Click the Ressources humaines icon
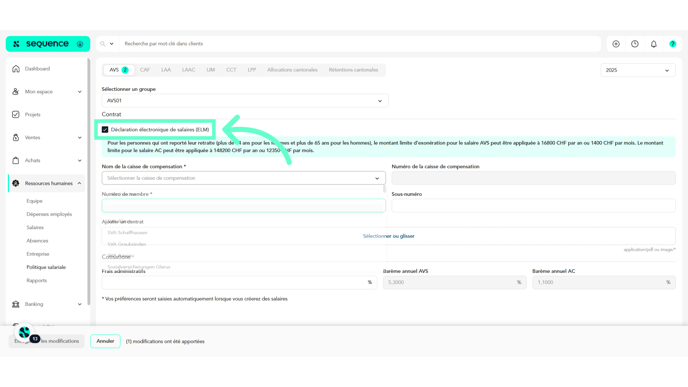Viewport: 688px width, 387px height. click(16, 183)
